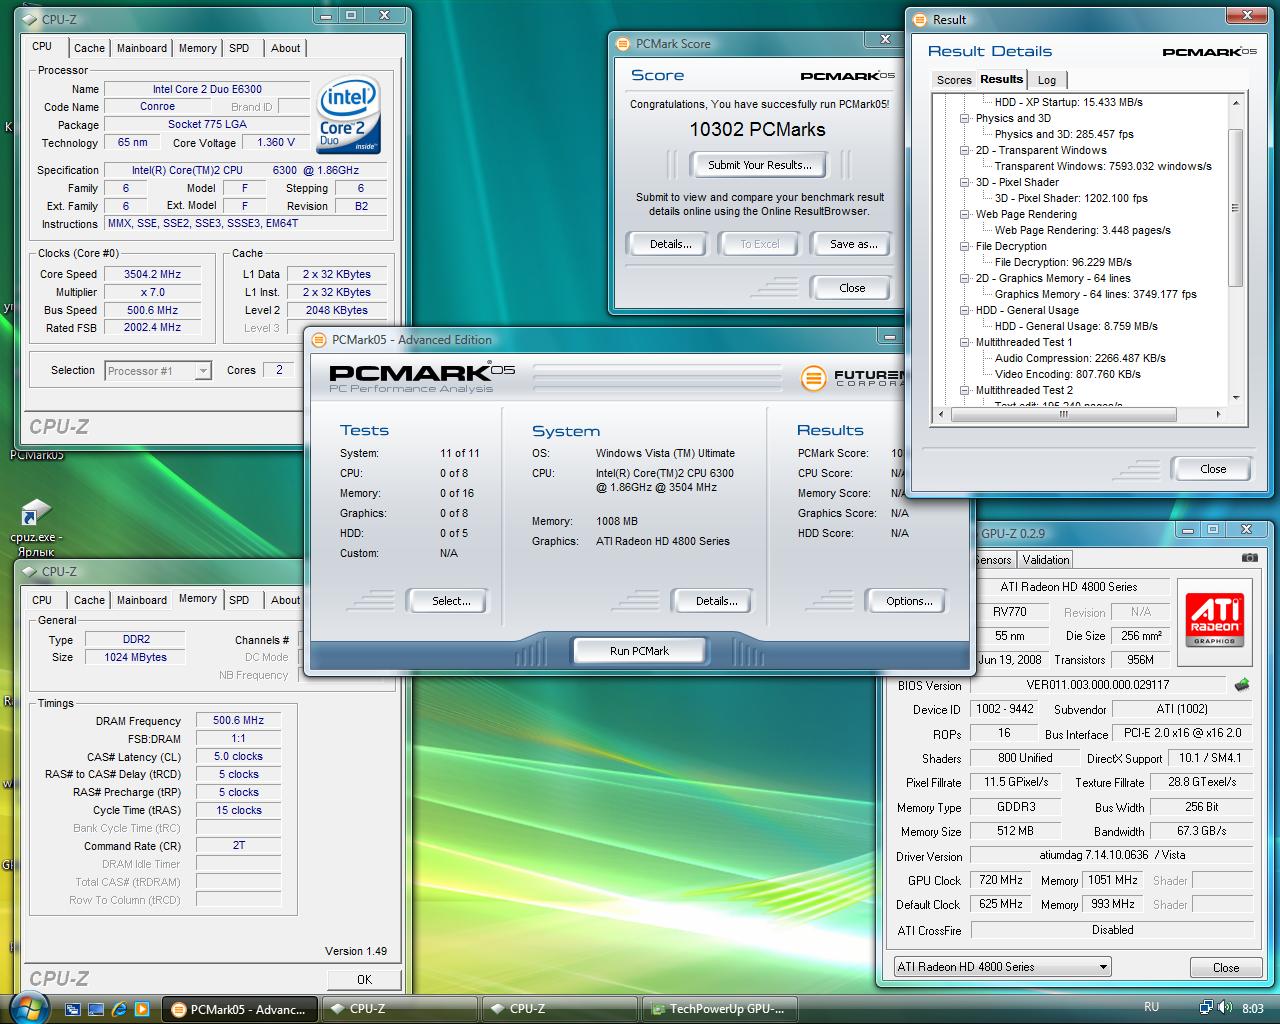Click the GPU Clock value 720 MHz
The width and height of the screenshot is (1280, 1024).
1000,880
